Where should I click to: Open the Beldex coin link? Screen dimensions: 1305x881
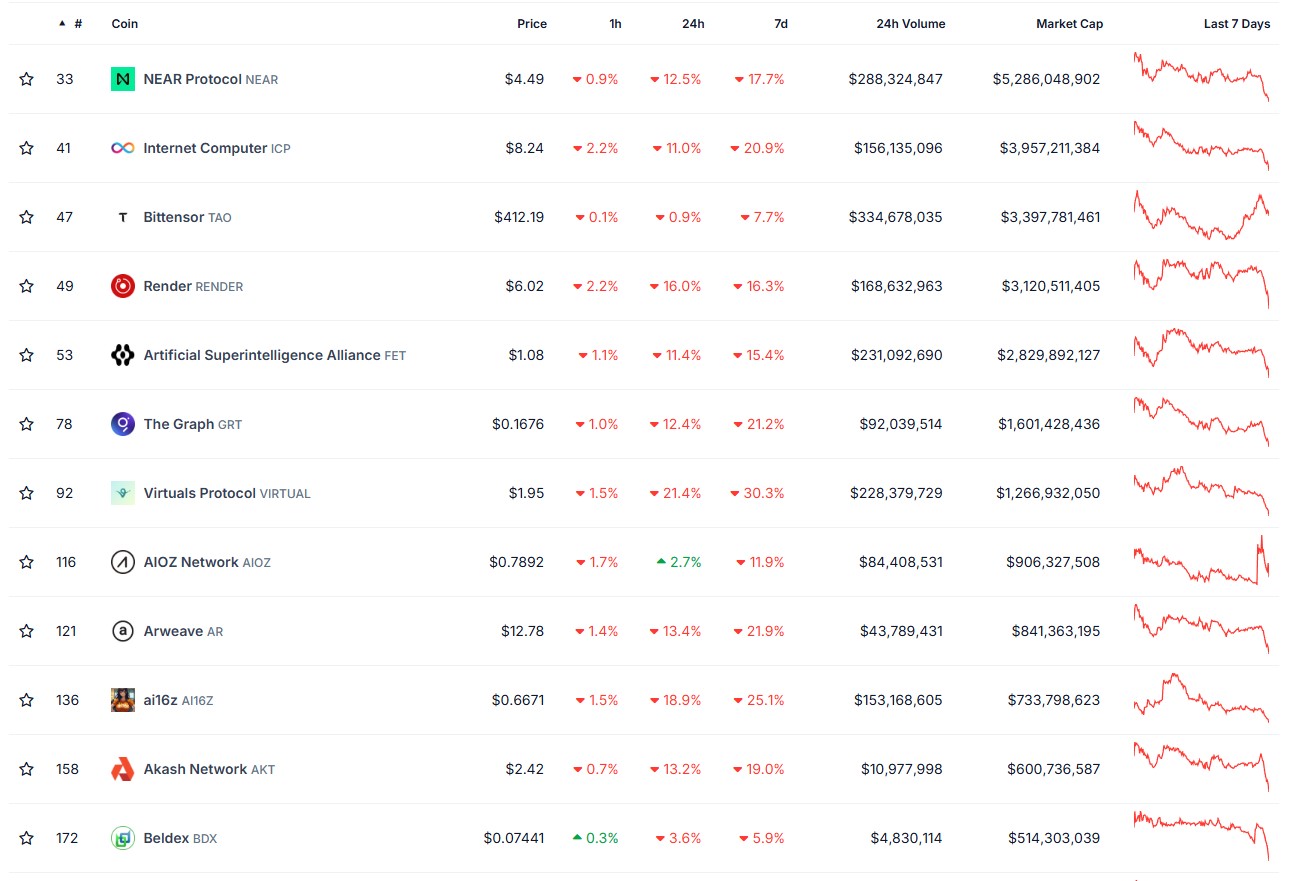click(x=180, y=838)
